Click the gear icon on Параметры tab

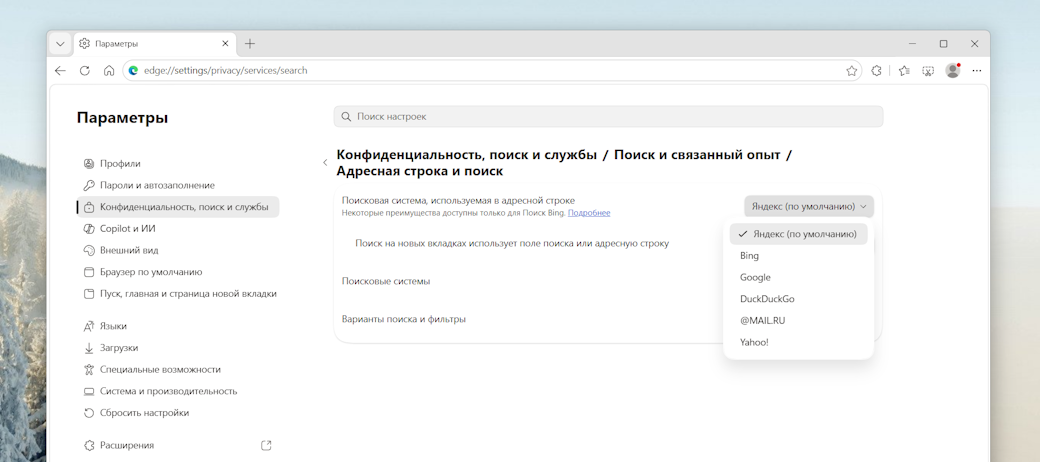point(84,44)
